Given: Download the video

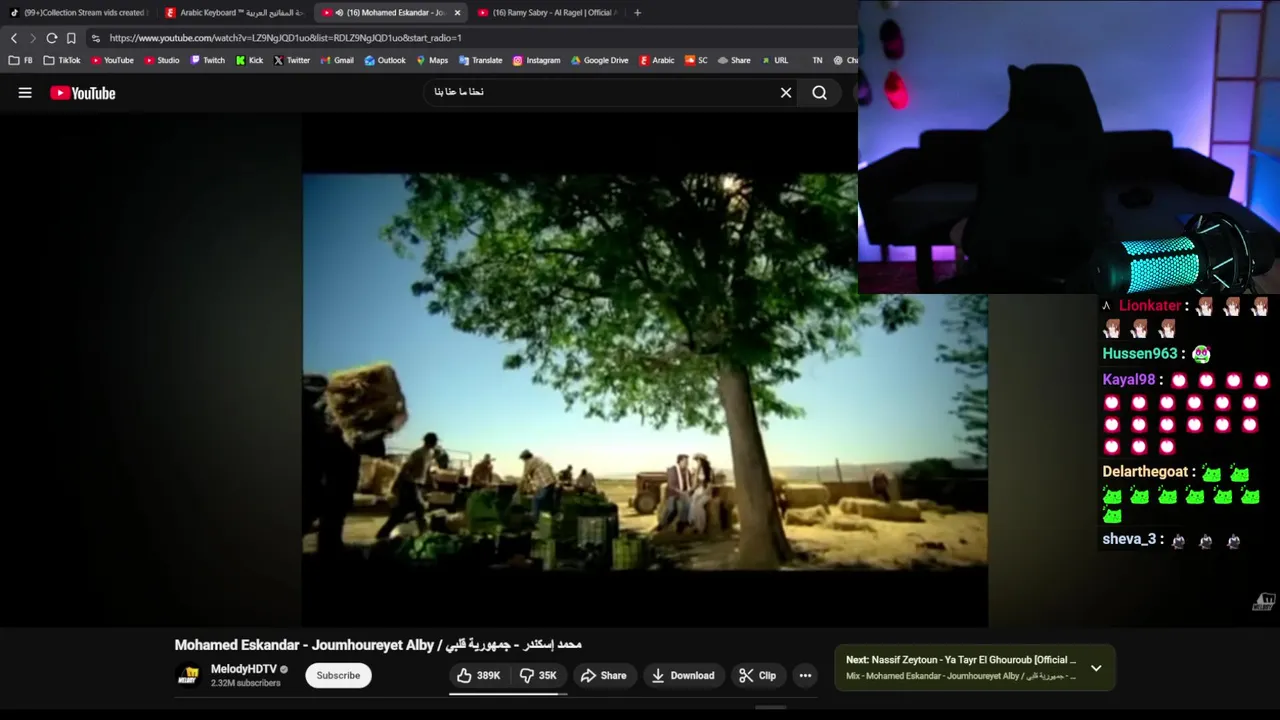Looking at the screenshot, I should [683, 676].
